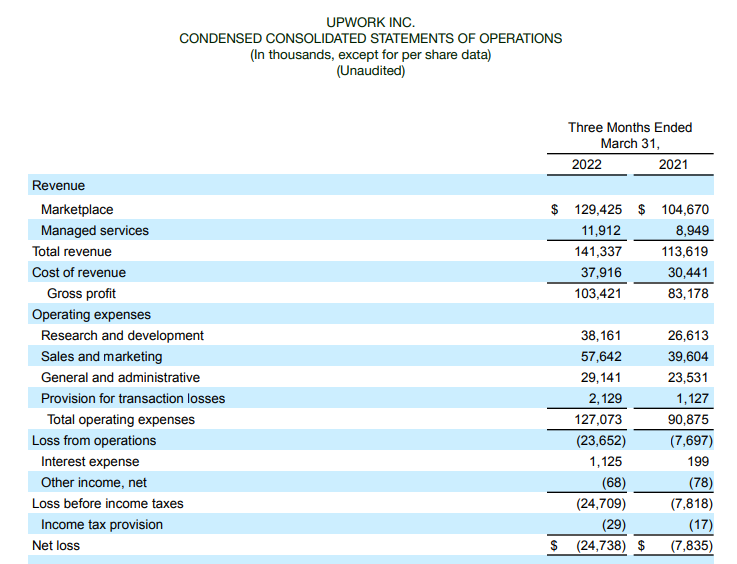The height and width of the screenshot is (564, 737).
Task: Click Income tax provision value (17)
Action: pyautogui.click(x=701, y=525)
